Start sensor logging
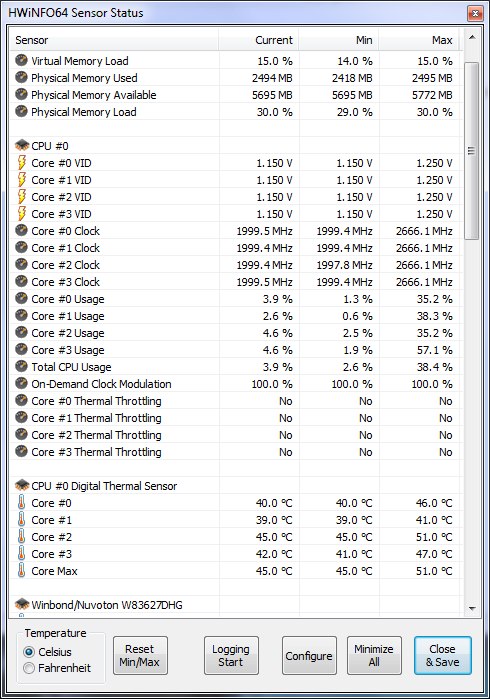This screenshot has width=490, height=699. tap(231, 655)
